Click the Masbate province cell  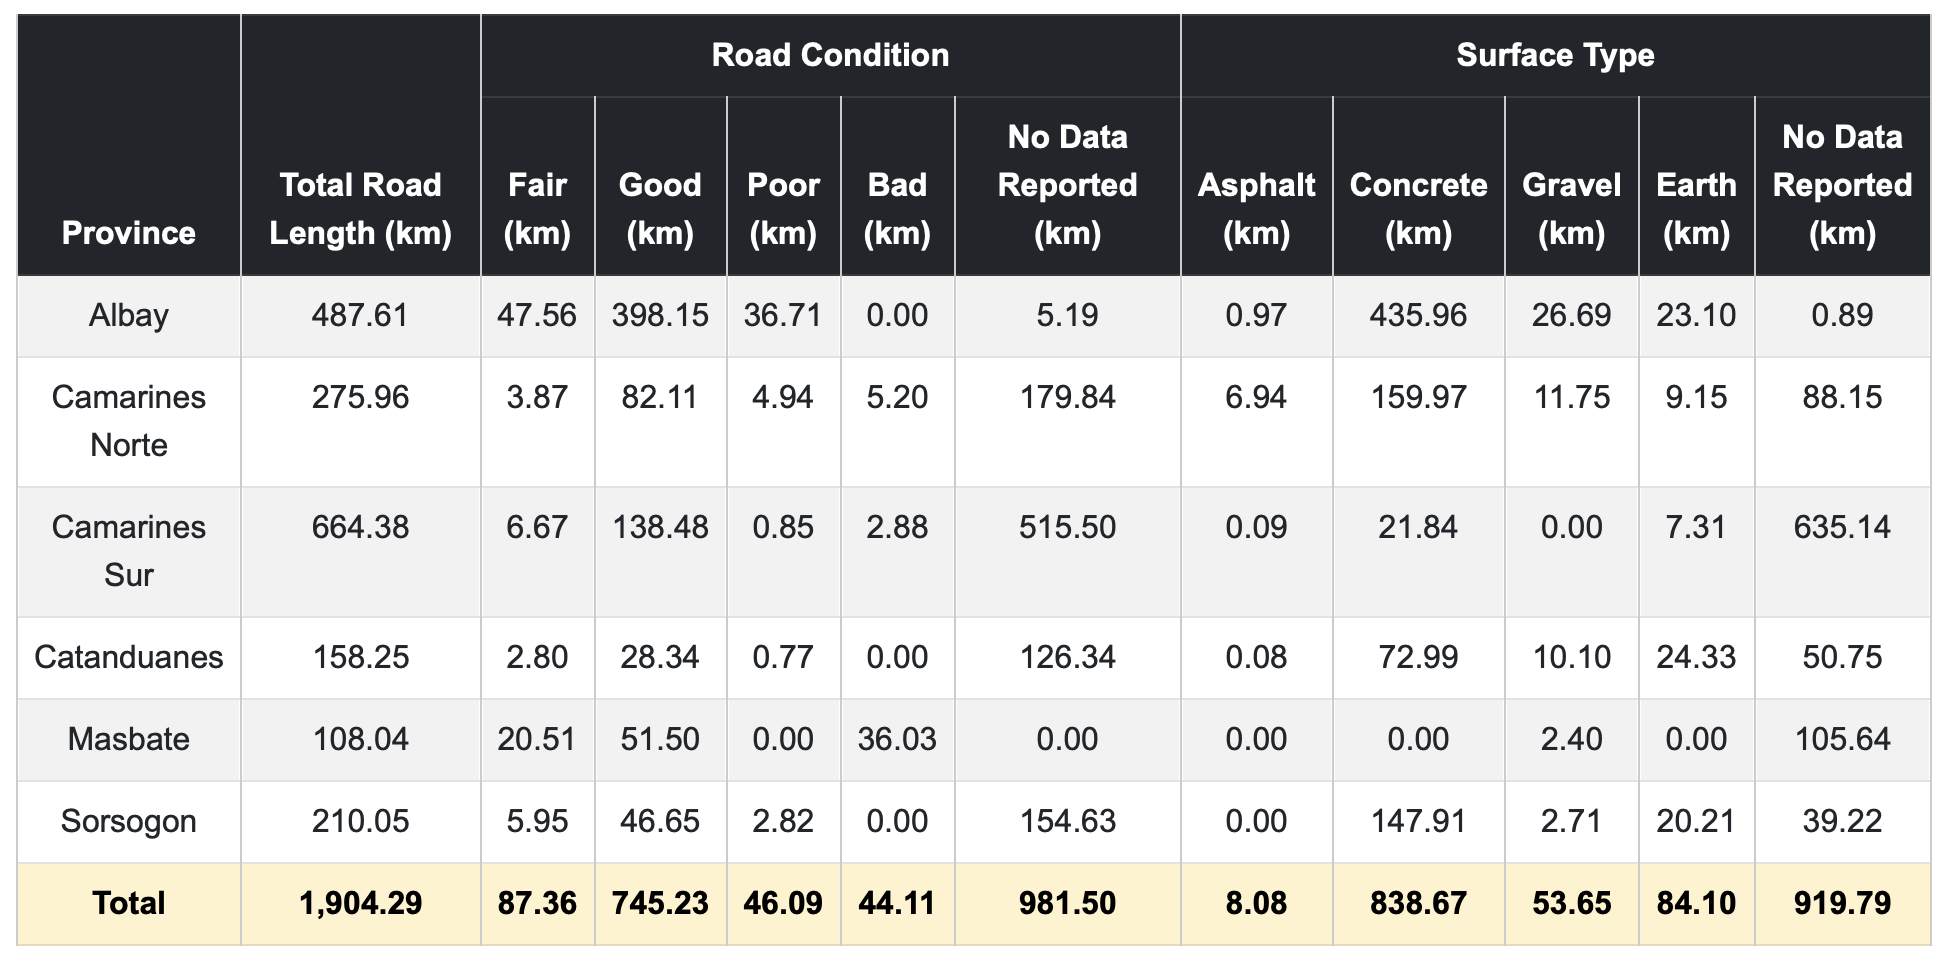129,739
